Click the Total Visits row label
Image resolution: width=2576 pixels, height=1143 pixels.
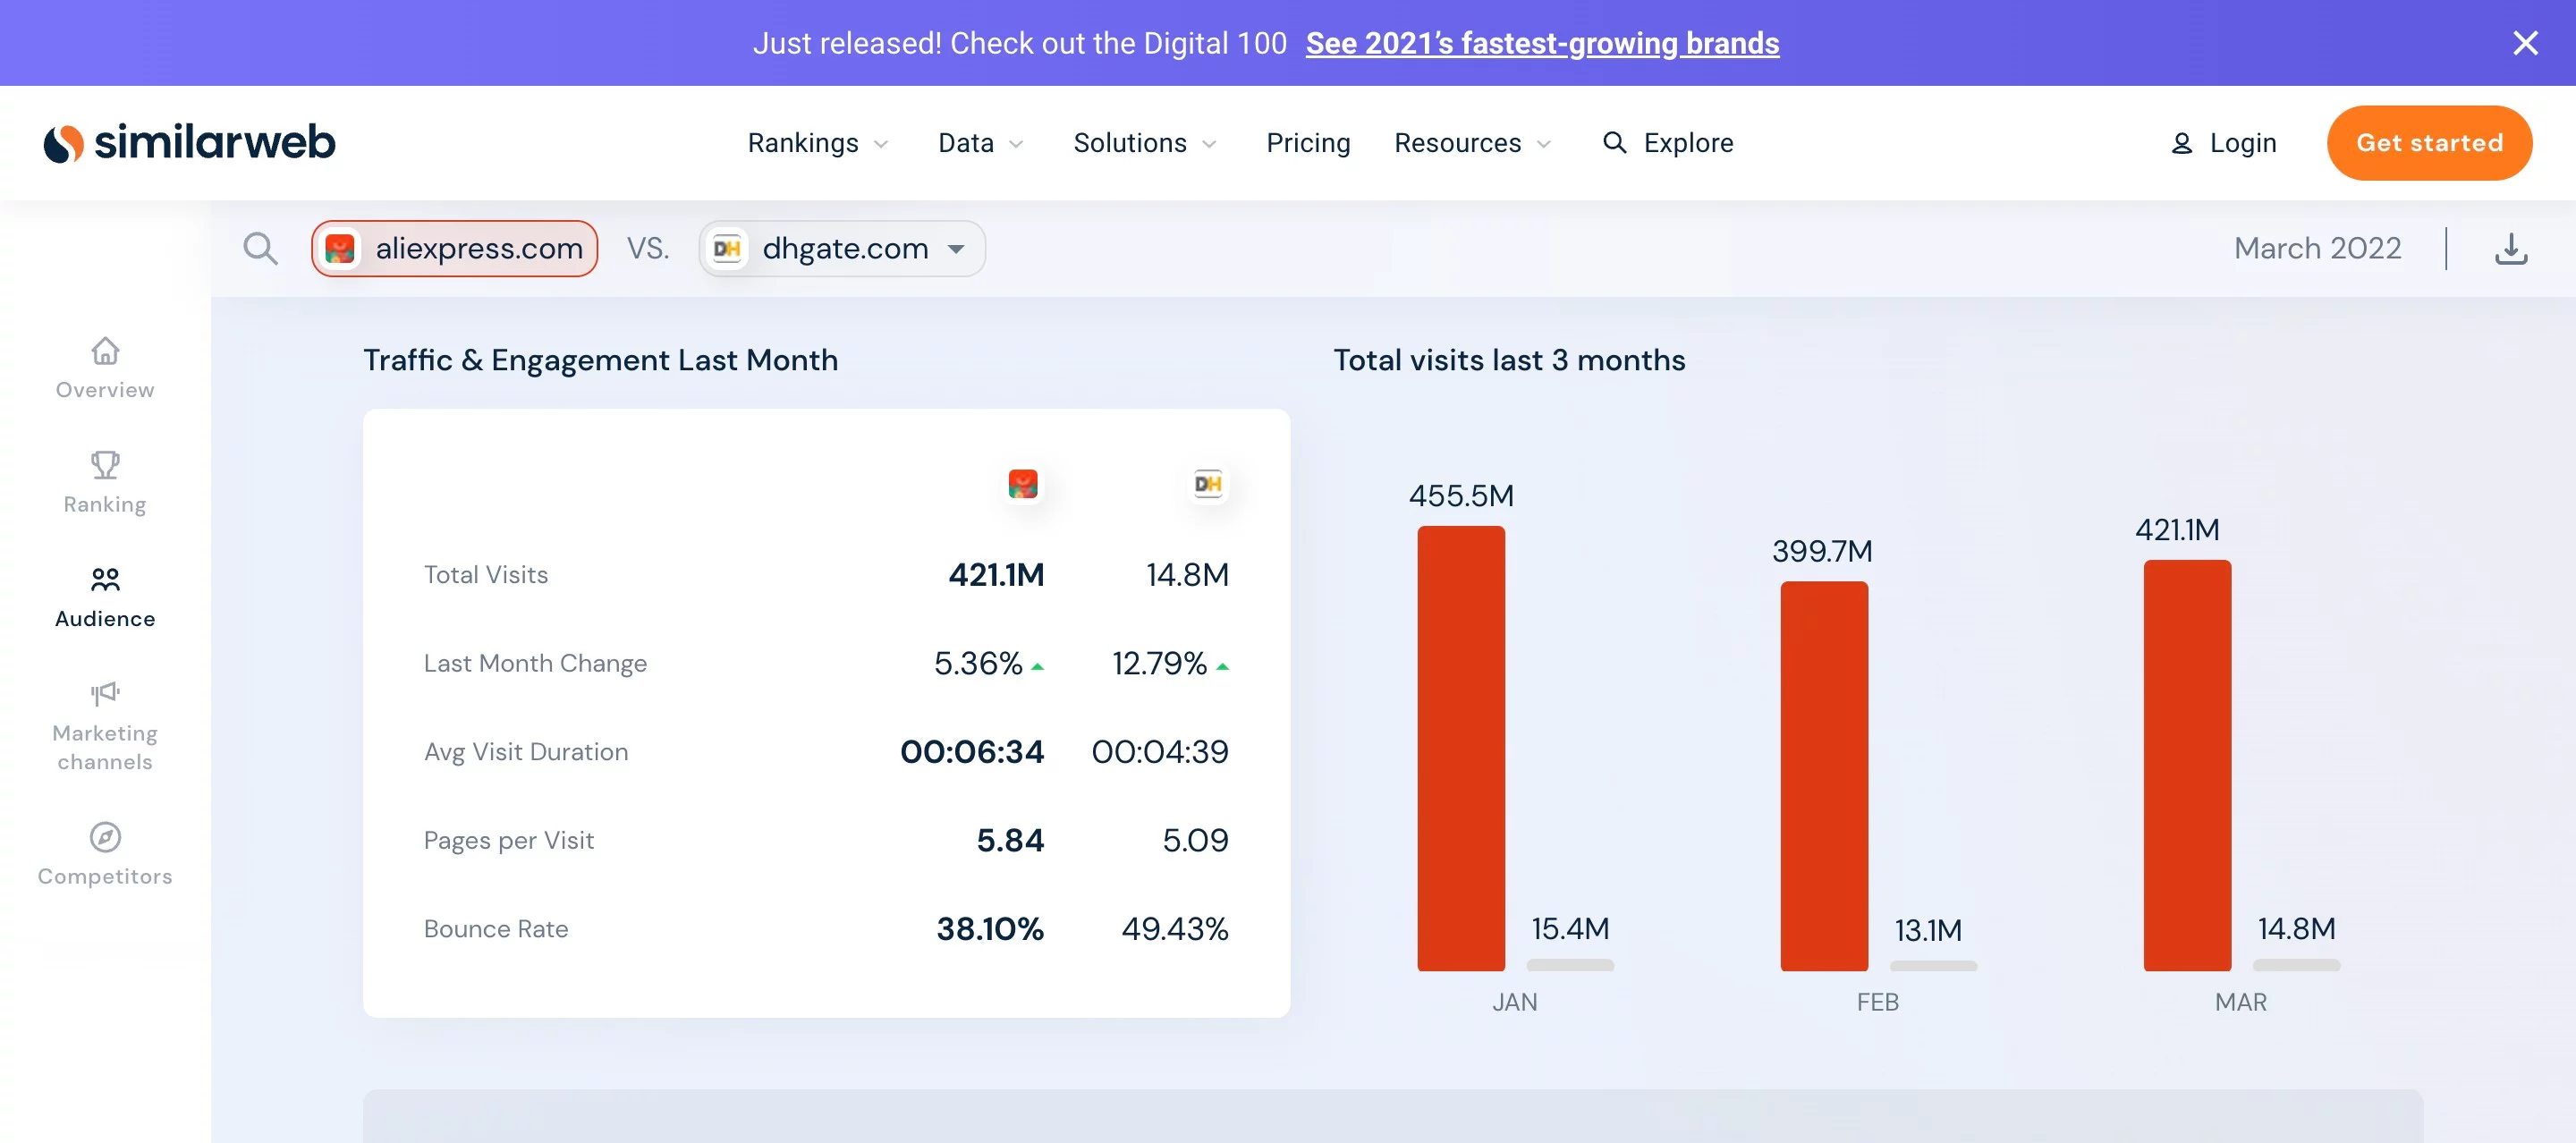(485, 574)
